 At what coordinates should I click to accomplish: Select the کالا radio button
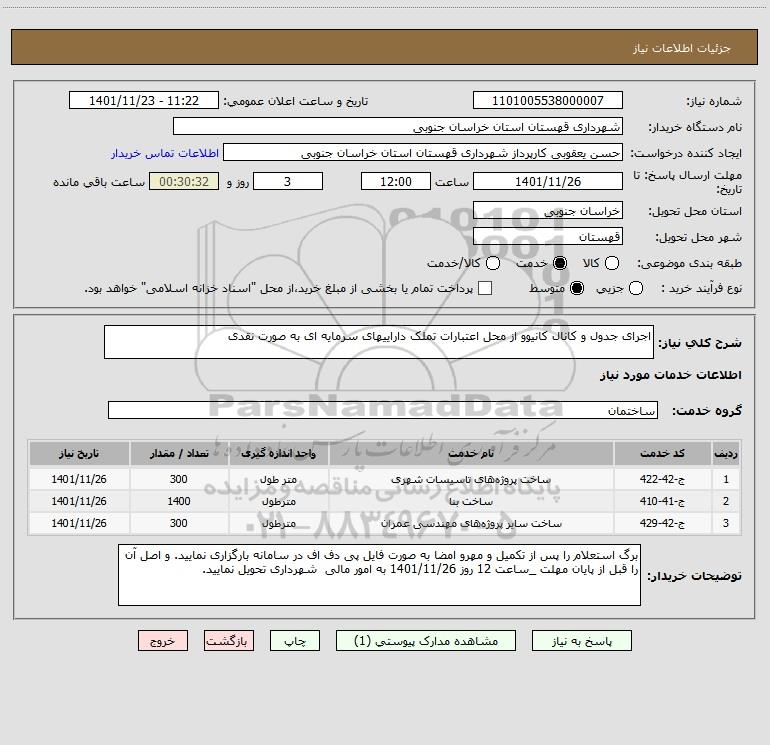tap(611, 263)
